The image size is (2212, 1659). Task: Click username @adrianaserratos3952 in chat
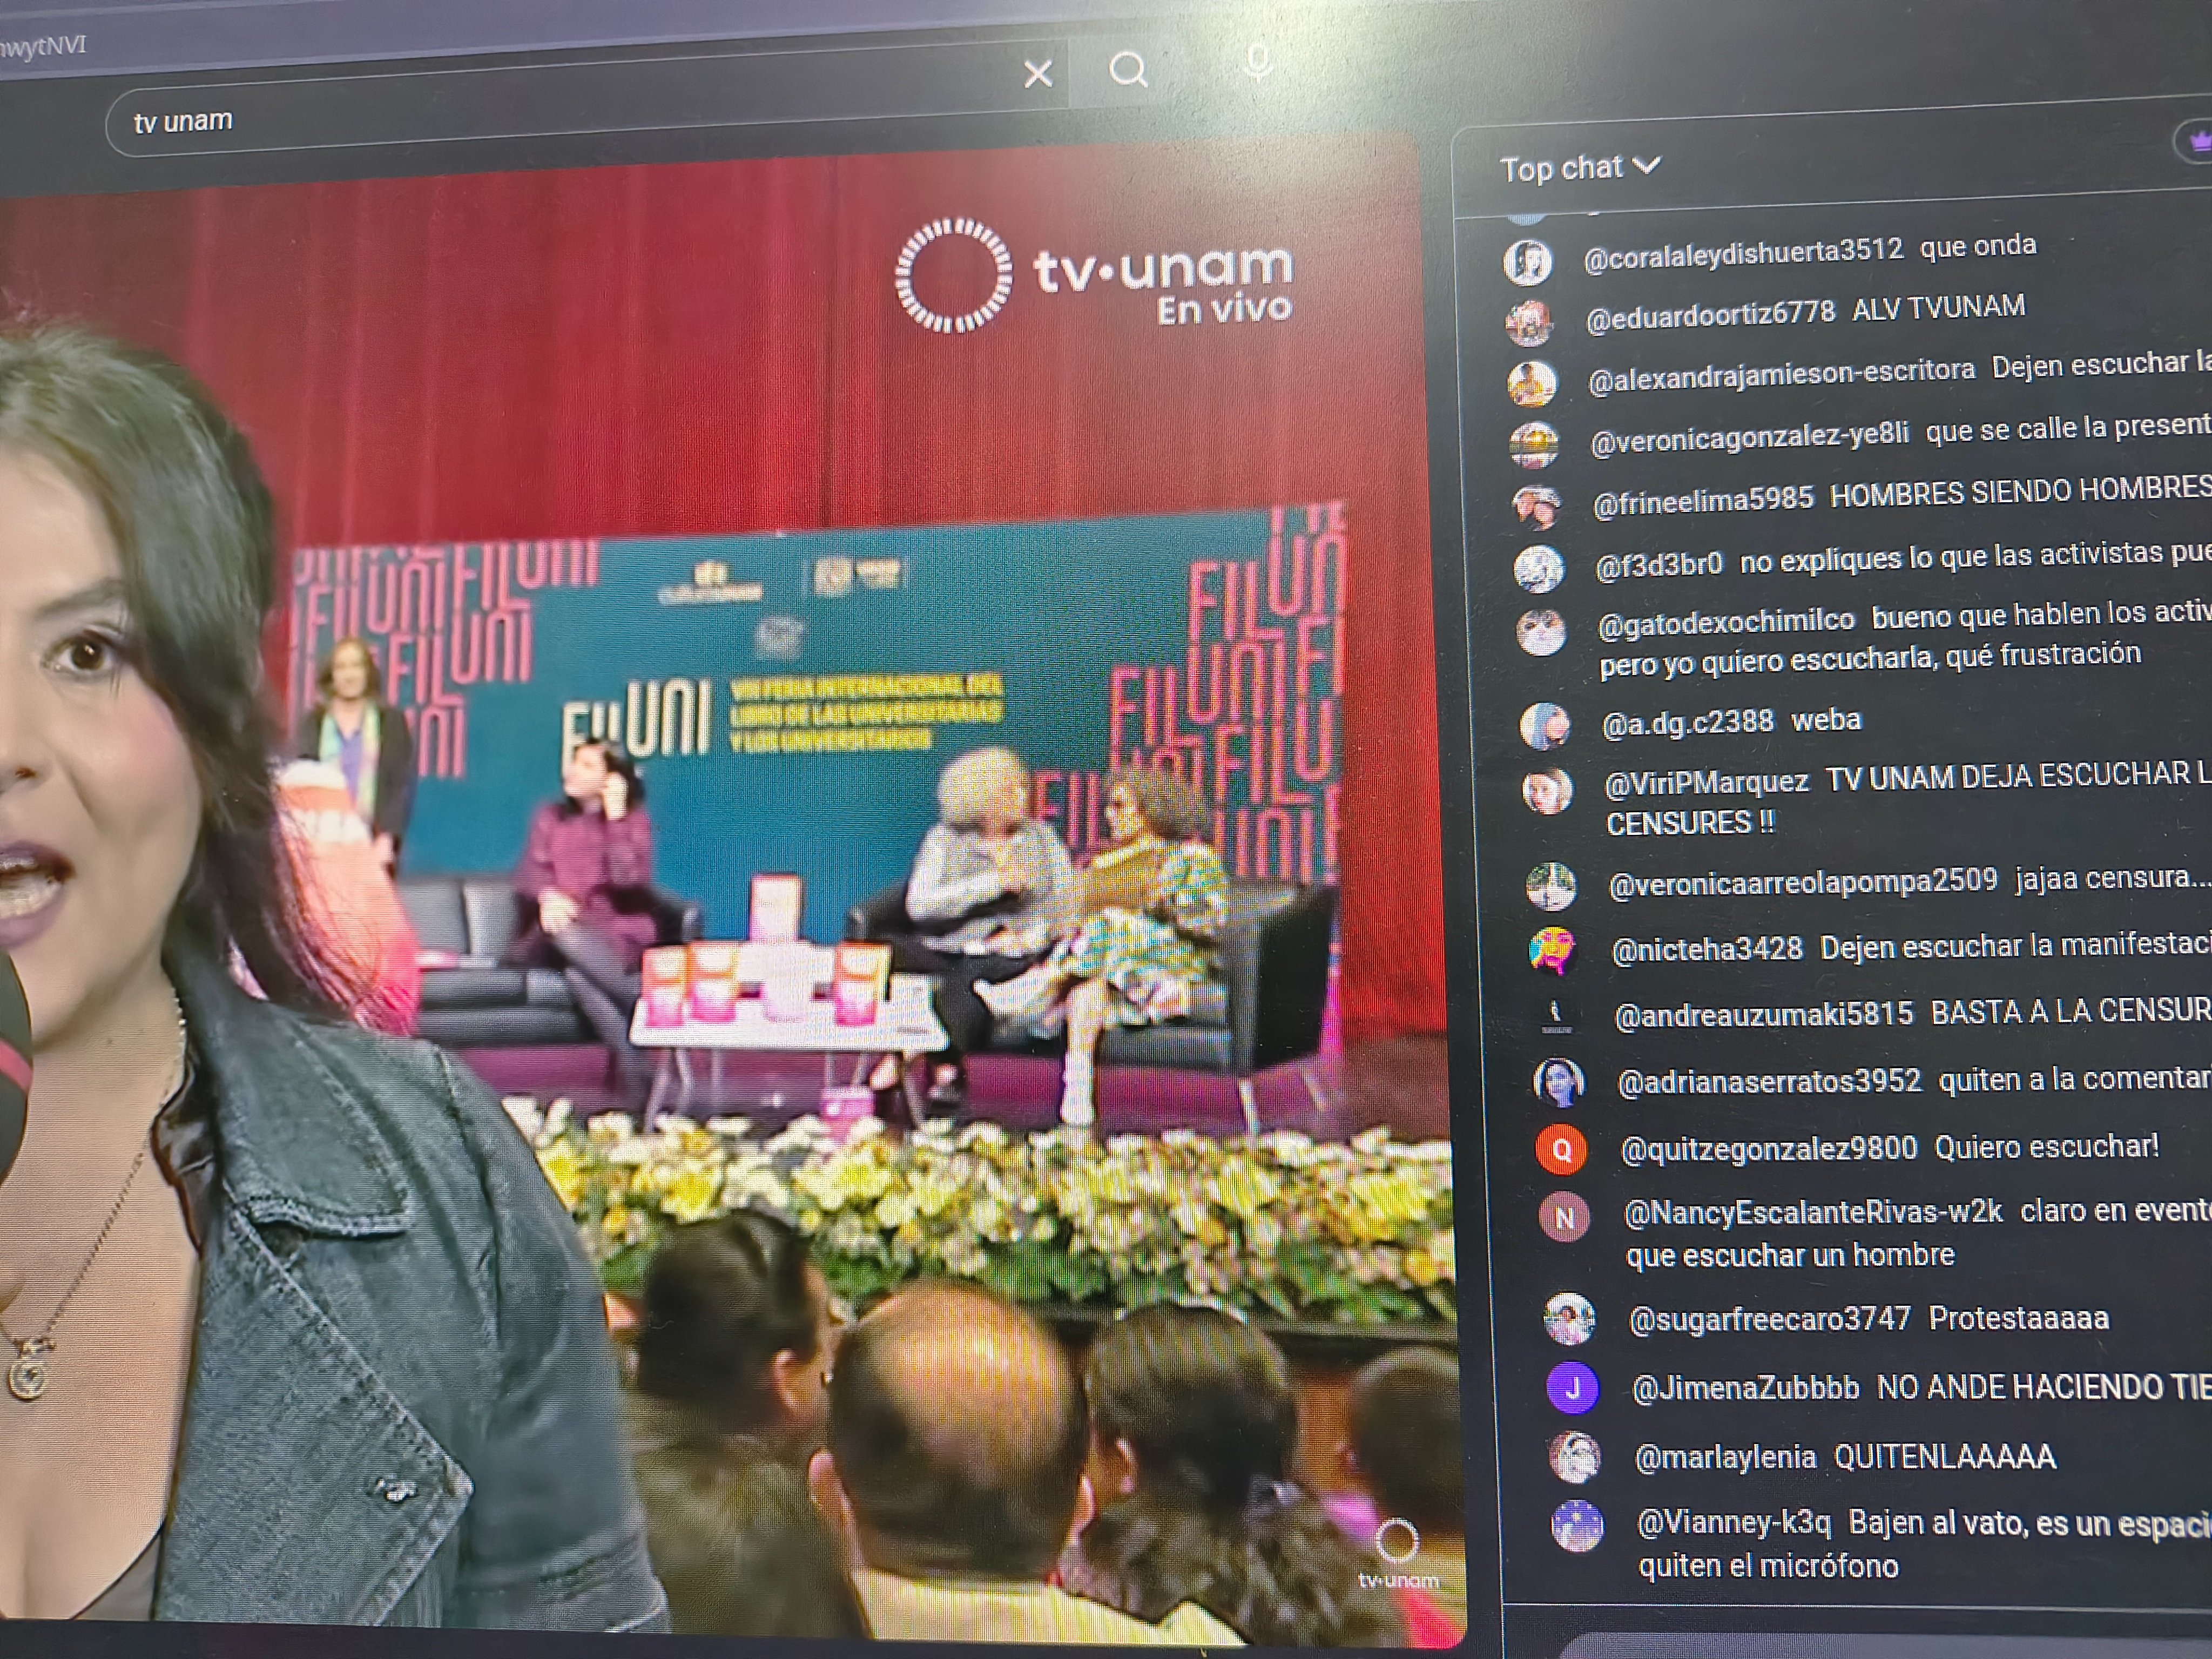tap(1770, 1081)
